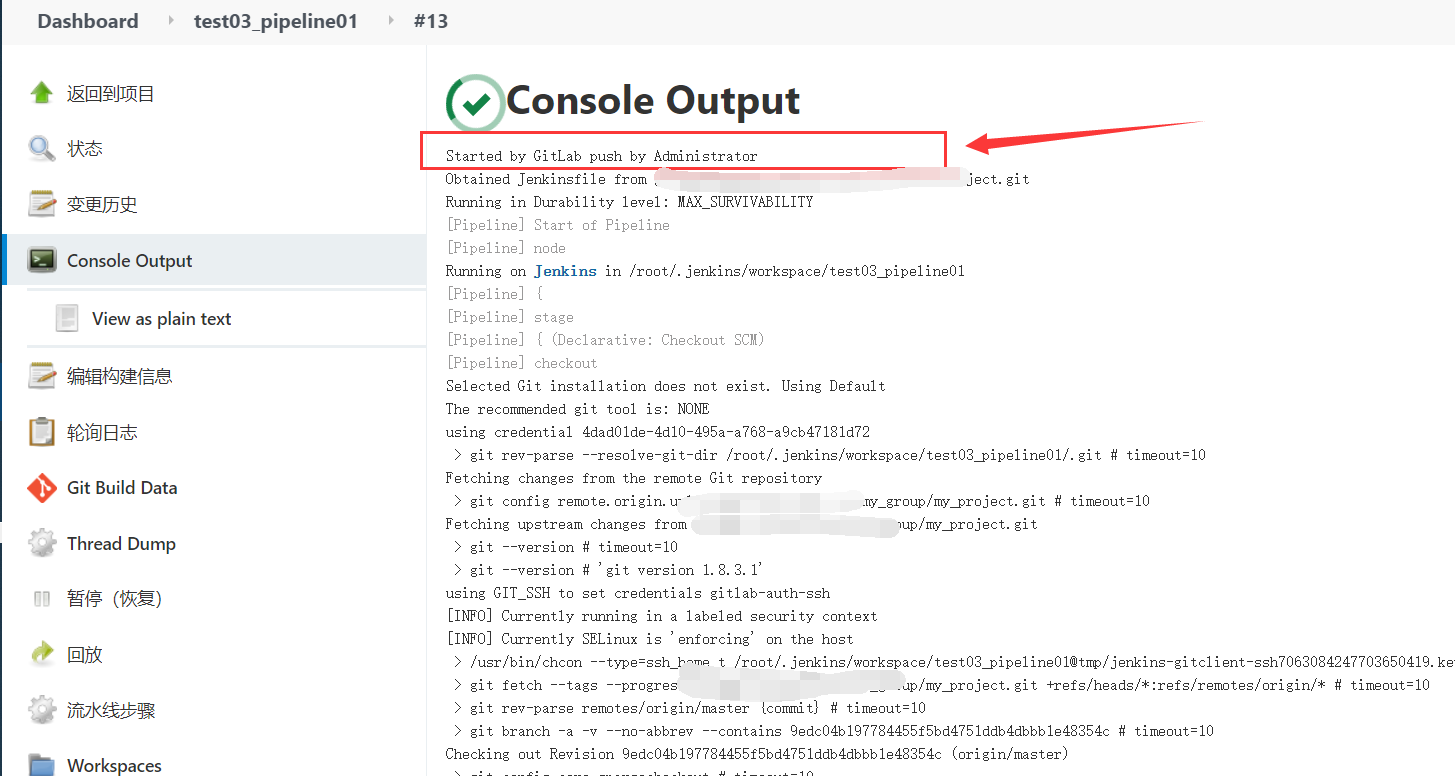Click the green success checkmark build status icon
1455x776 pixels.
(475, 102)
